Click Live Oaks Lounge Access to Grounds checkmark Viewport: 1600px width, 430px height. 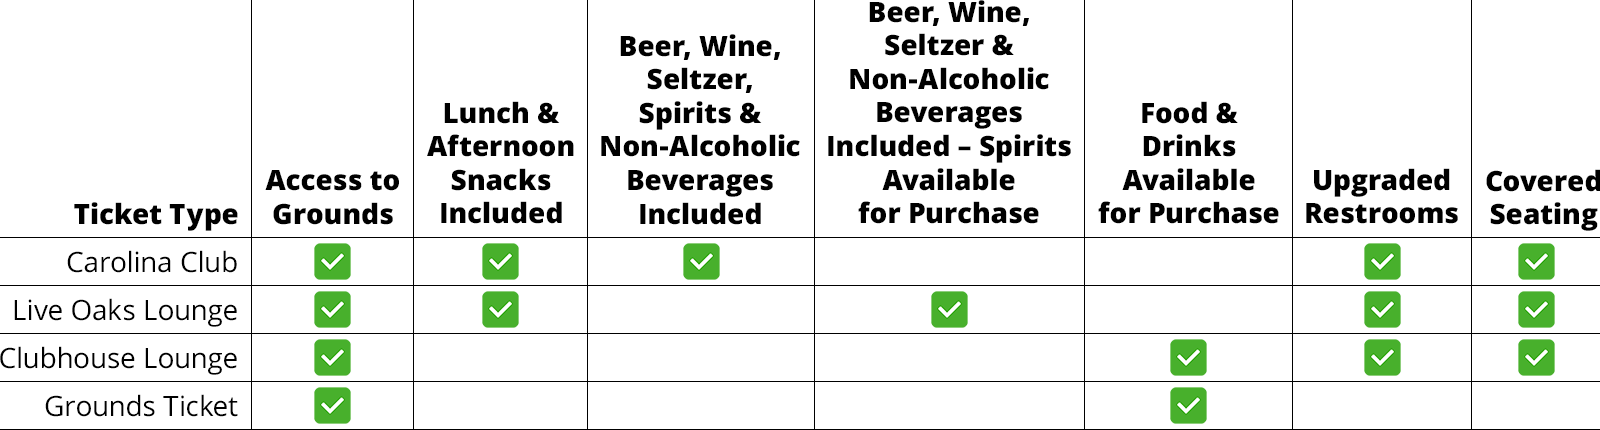click(x=332, y=310)
